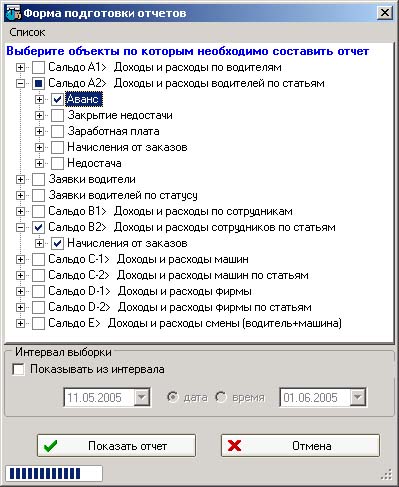Check the Сальдо E checkbox
This screenshot has width=399, height=487.
(x=39, y=323)
